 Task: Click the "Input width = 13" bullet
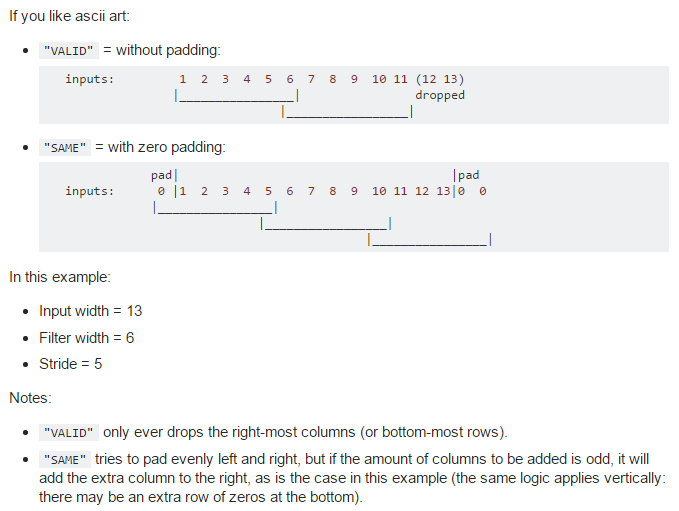[91, 311]
